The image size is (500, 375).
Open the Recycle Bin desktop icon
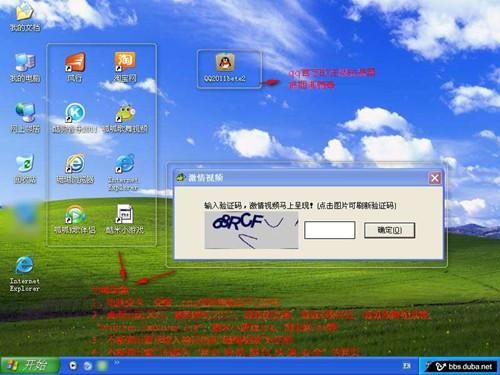(25, 164)
